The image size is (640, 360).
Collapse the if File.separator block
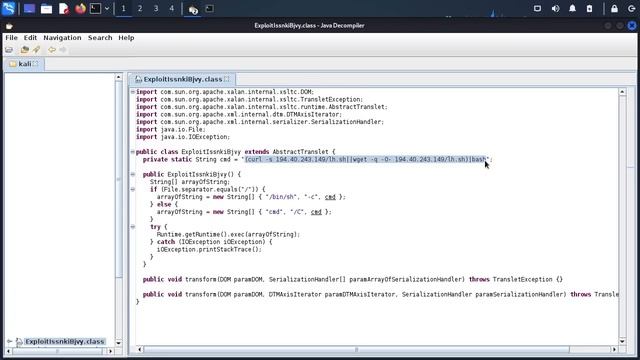click(x=133, y=189)
